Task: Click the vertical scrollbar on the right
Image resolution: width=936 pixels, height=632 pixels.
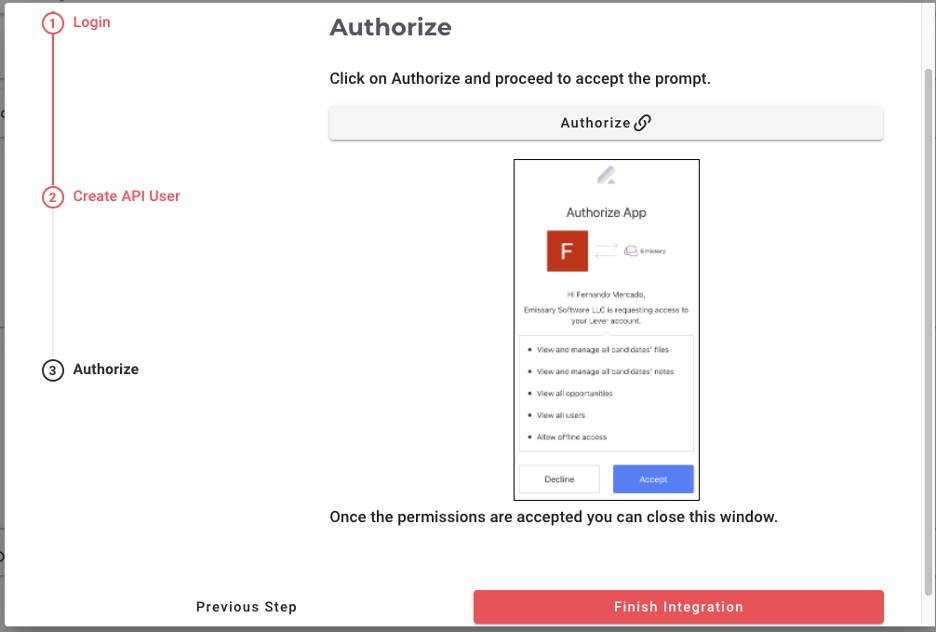Action: [x=928, y=332]
